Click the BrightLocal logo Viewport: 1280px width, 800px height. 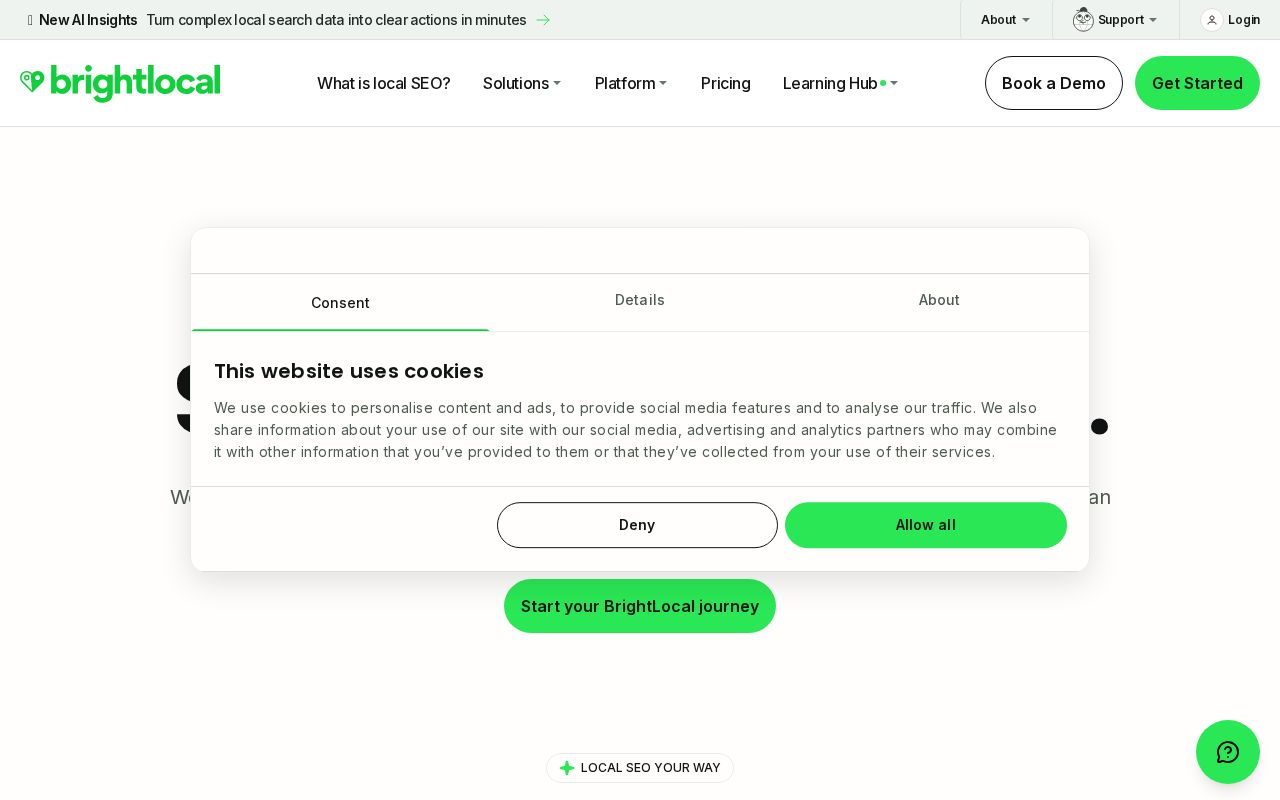(120, 83)
